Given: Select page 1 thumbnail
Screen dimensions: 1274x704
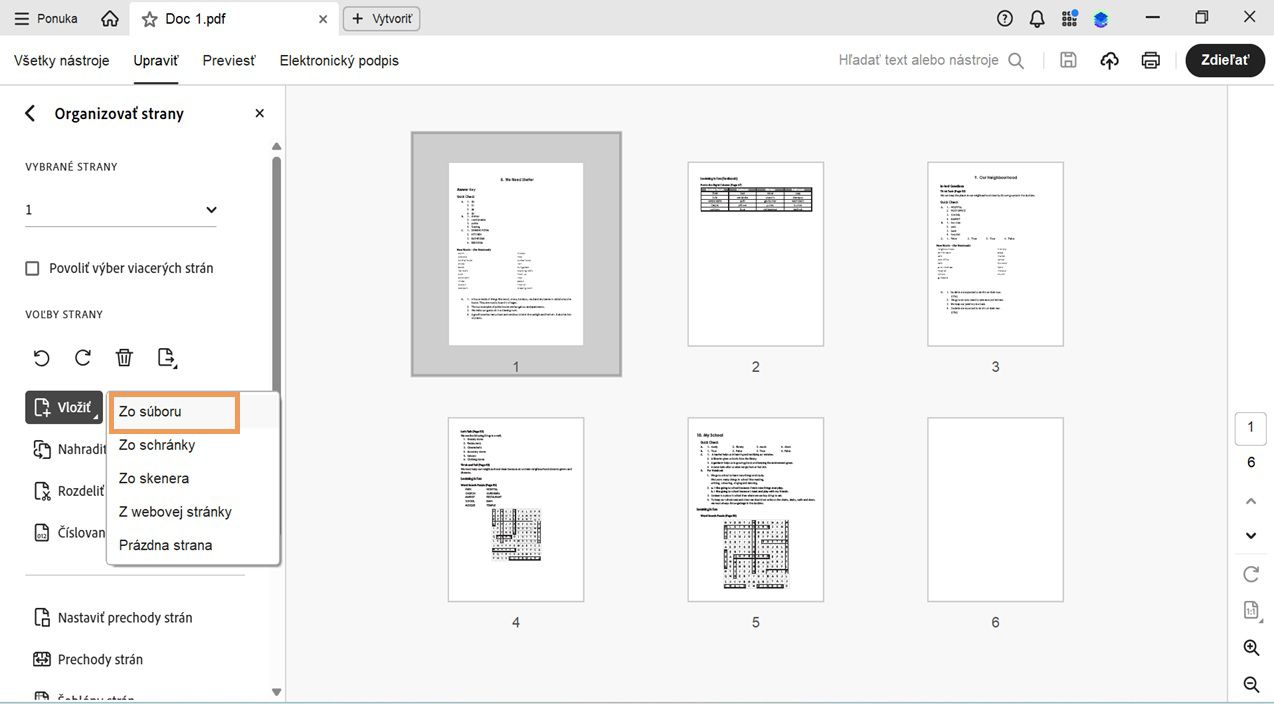Looking at the screenshot, I should 515,254.
